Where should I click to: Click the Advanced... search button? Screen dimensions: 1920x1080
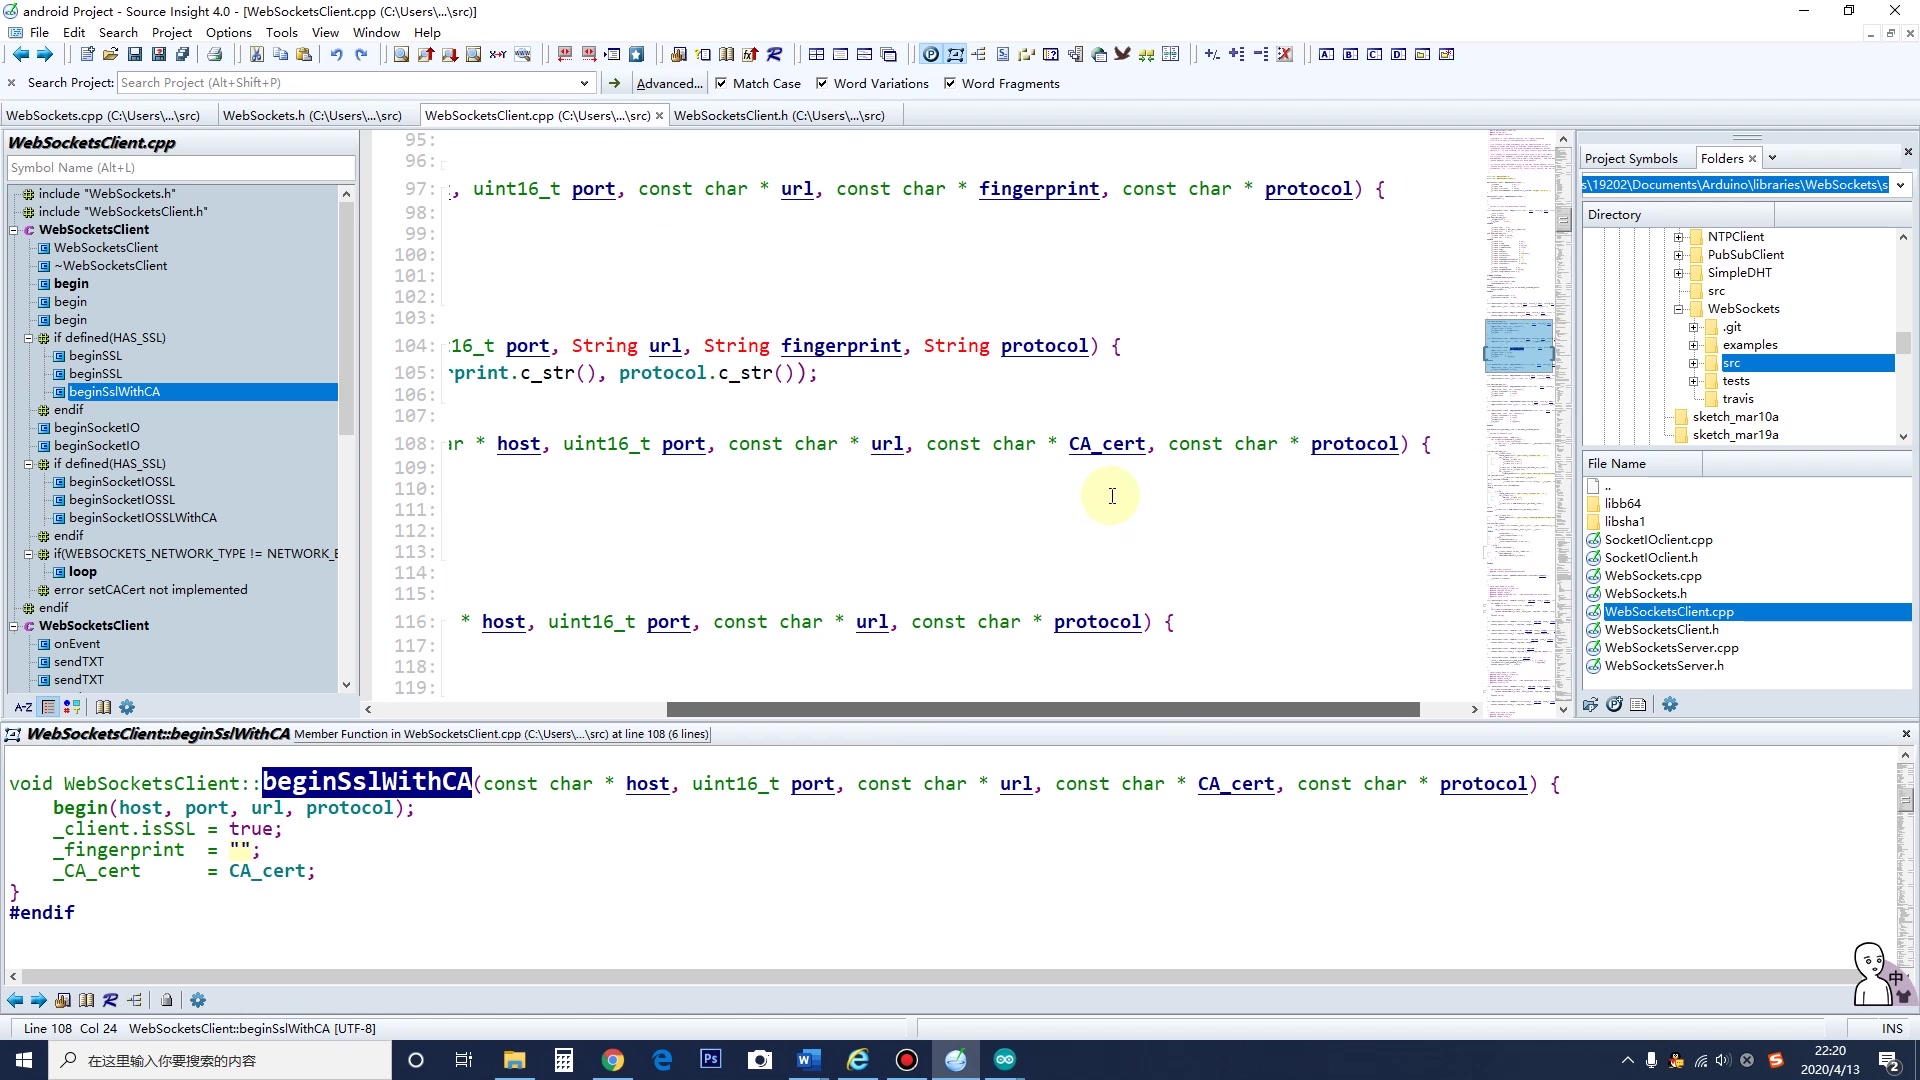pyautogui.click(x=669, y=84)
